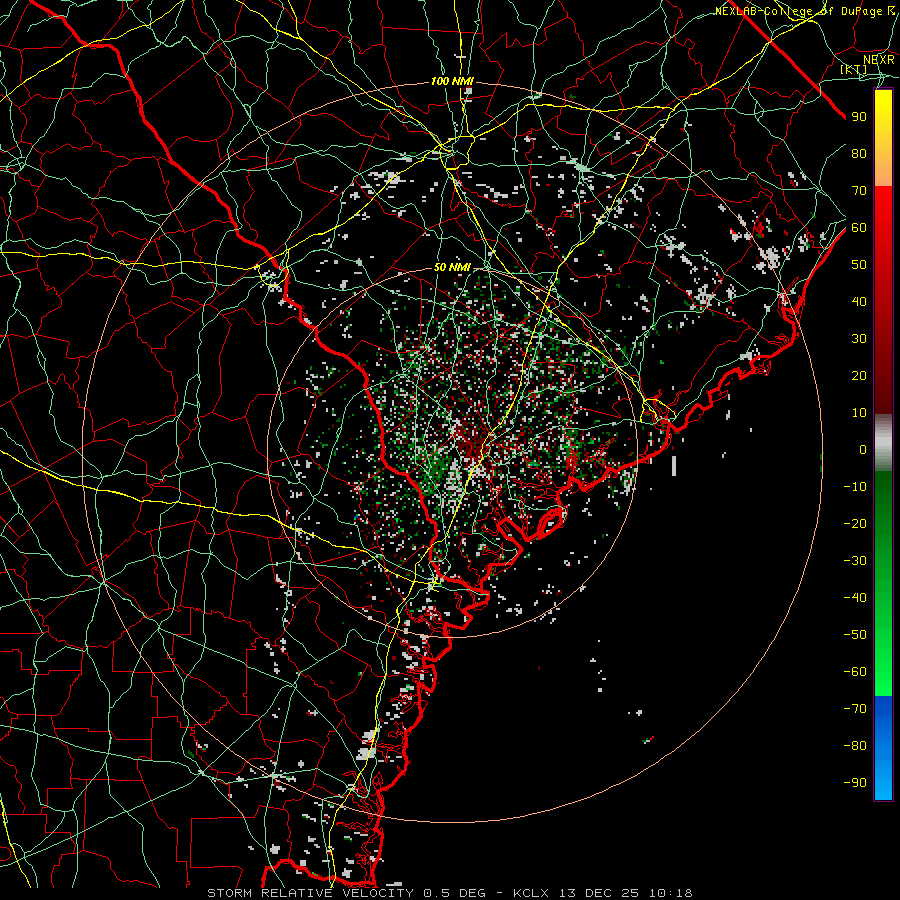Select the 60 value on the velocity scale
The image size is (900, 900).
(859, 227)
